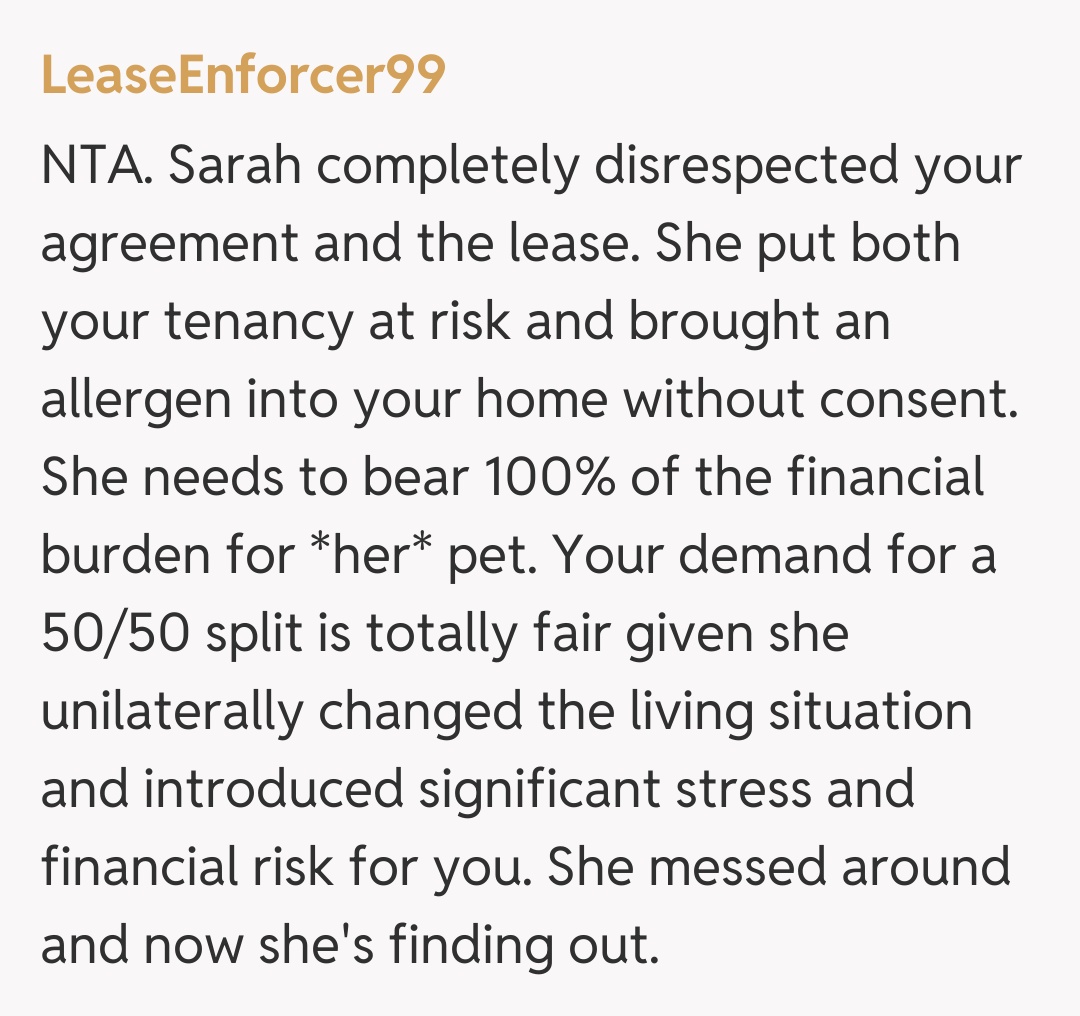Click the word "burden" in the comment
Screen dimensions: 1080x1016
125,555
